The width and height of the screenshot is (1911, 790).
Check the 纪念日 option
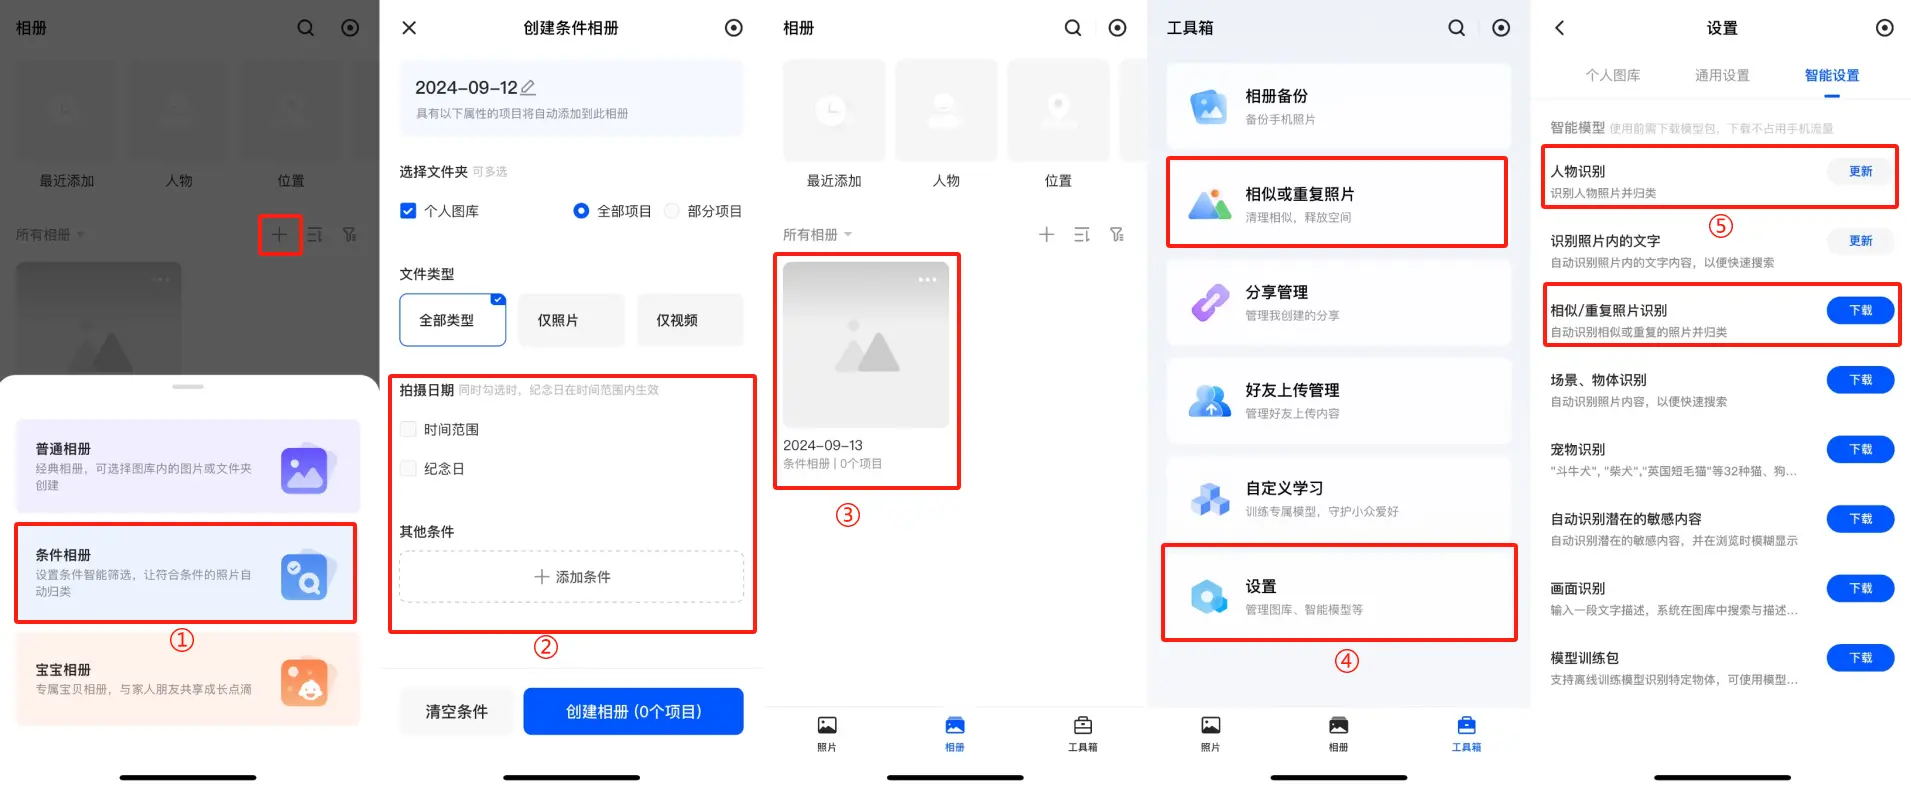pyautogui.click(x=408, y=469)
